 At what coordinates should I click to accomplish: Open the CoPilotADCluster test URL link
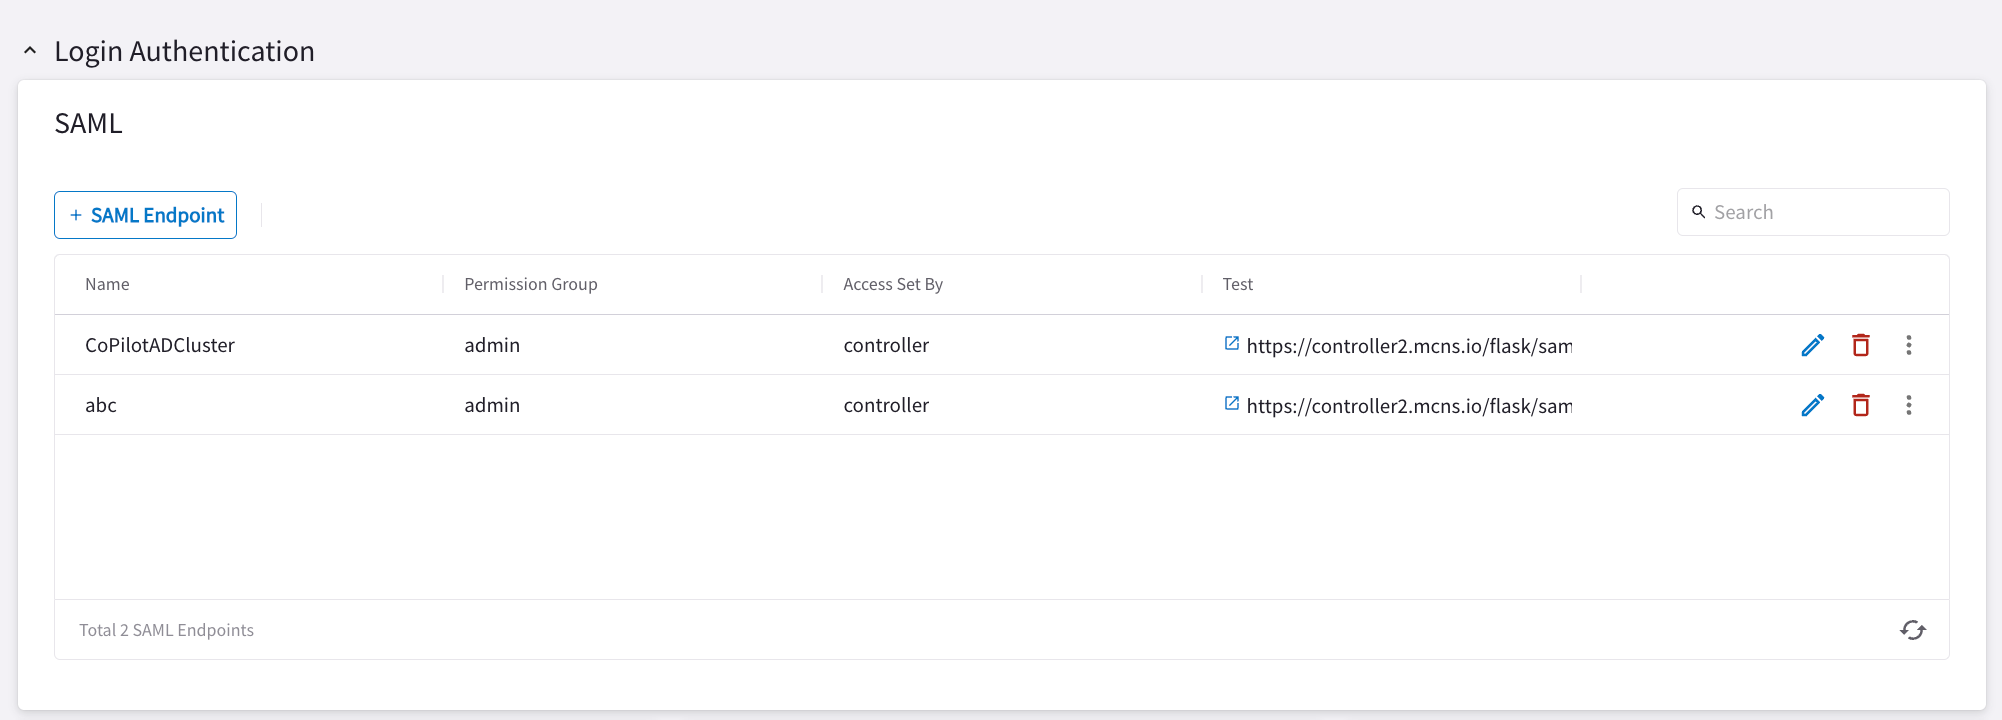(x=1408, y=346)
